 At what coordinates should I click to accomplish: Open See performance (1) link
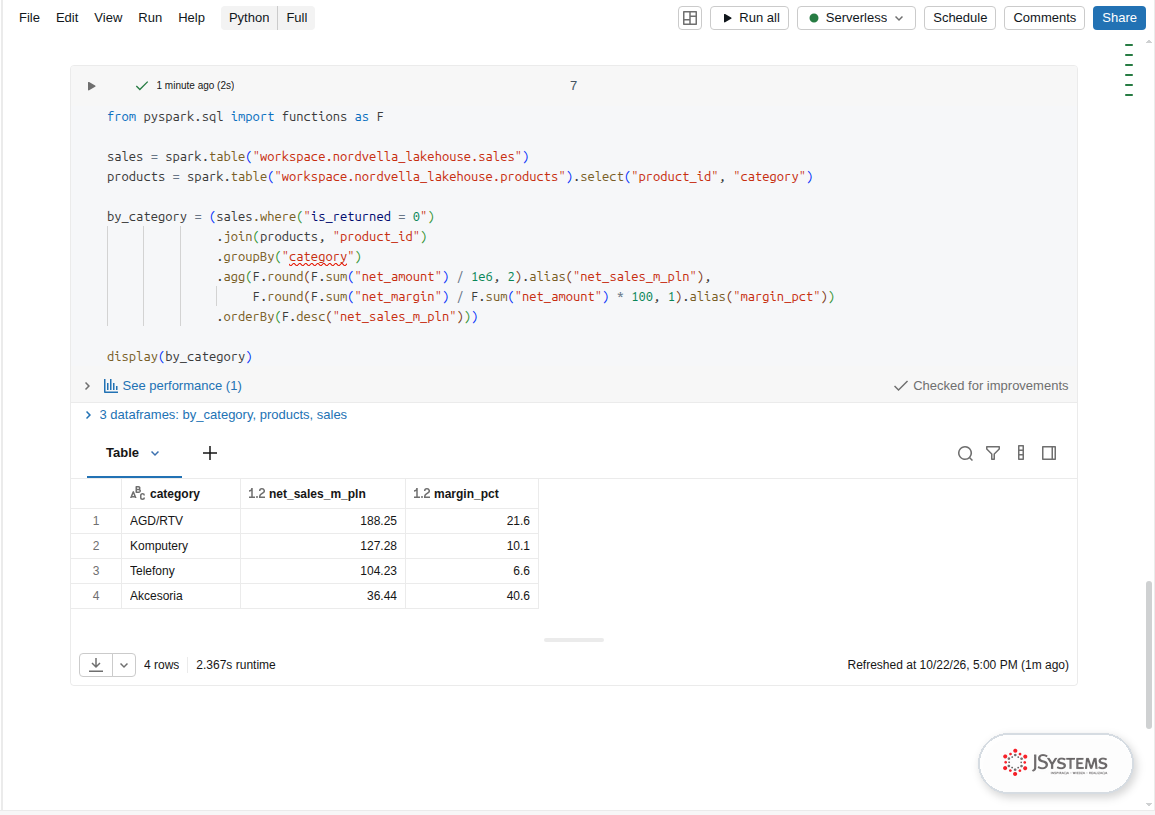pyautogui.click(x=182, y=385)
